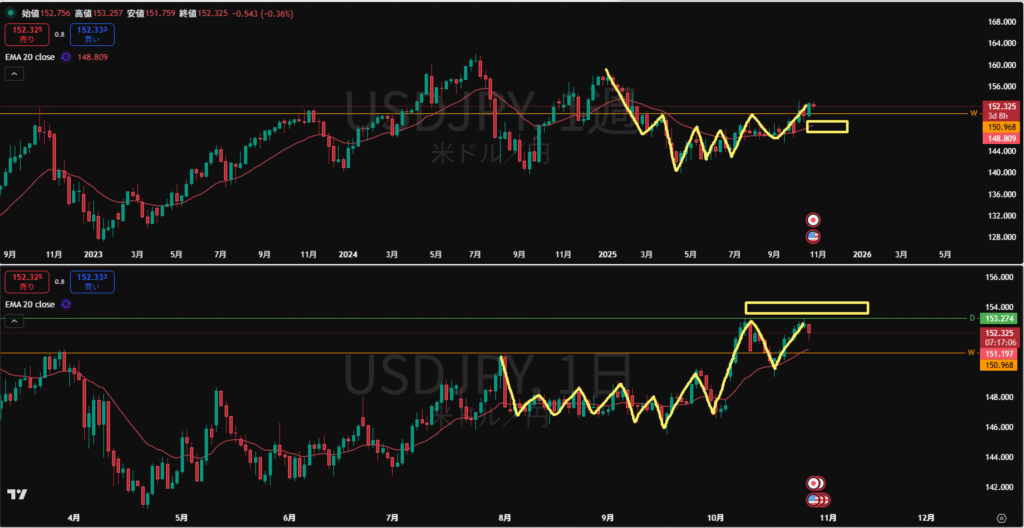
Task: Open the US economic event flag in top chart
Action: (x=814, y=236)
